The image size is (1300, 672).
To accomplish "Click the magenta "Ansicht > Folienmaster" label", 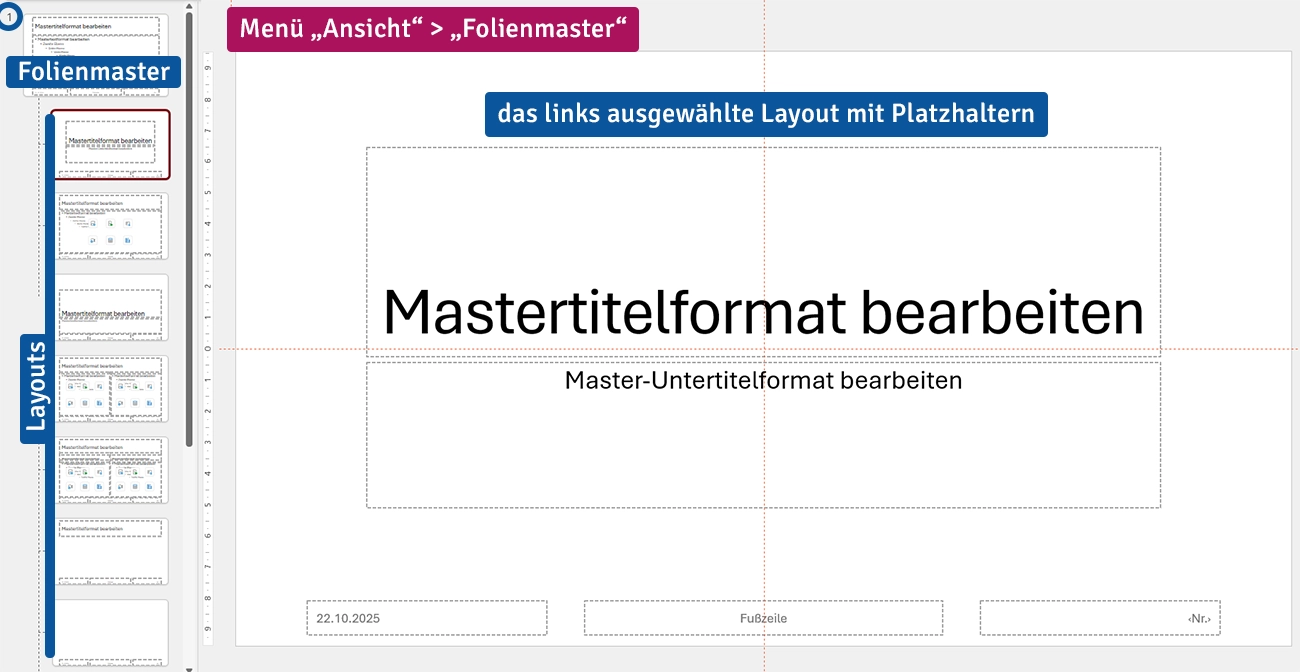I will (x=433, y=30).
